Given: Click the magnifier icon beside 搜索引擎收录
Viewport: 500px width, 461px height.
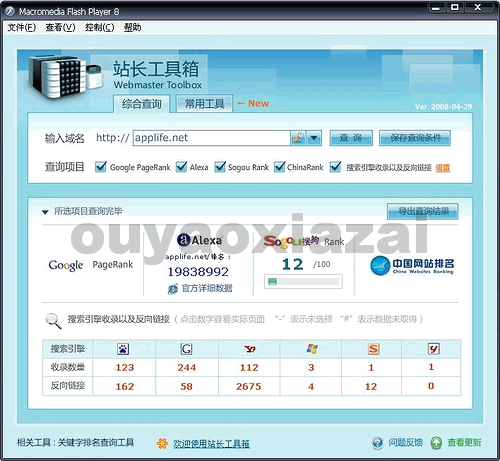Looking at the screenshot, I should point(53,321).
